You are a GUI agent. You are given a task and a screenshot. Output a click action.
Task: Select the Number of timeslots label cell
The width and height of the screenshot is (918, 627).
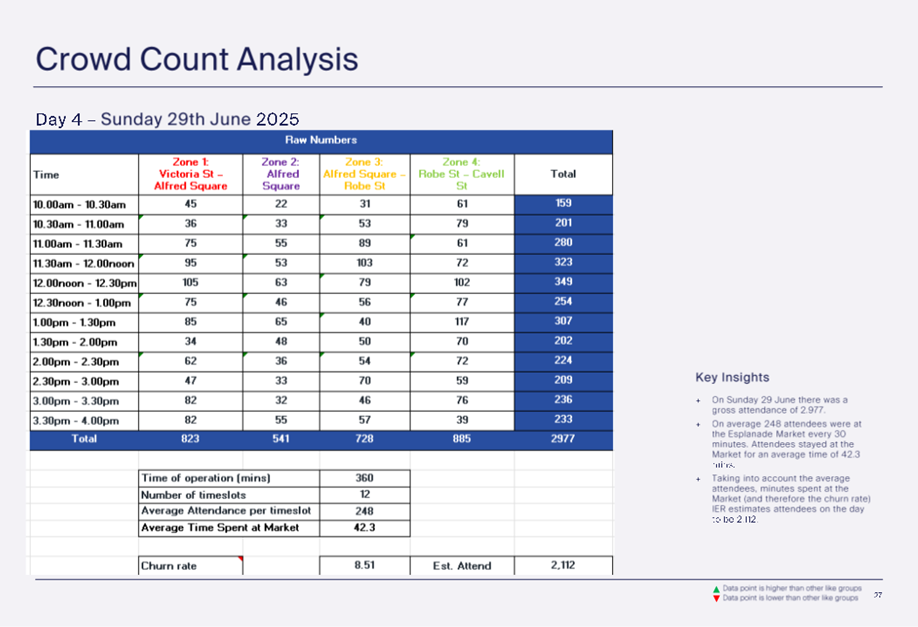coord(228,495)
